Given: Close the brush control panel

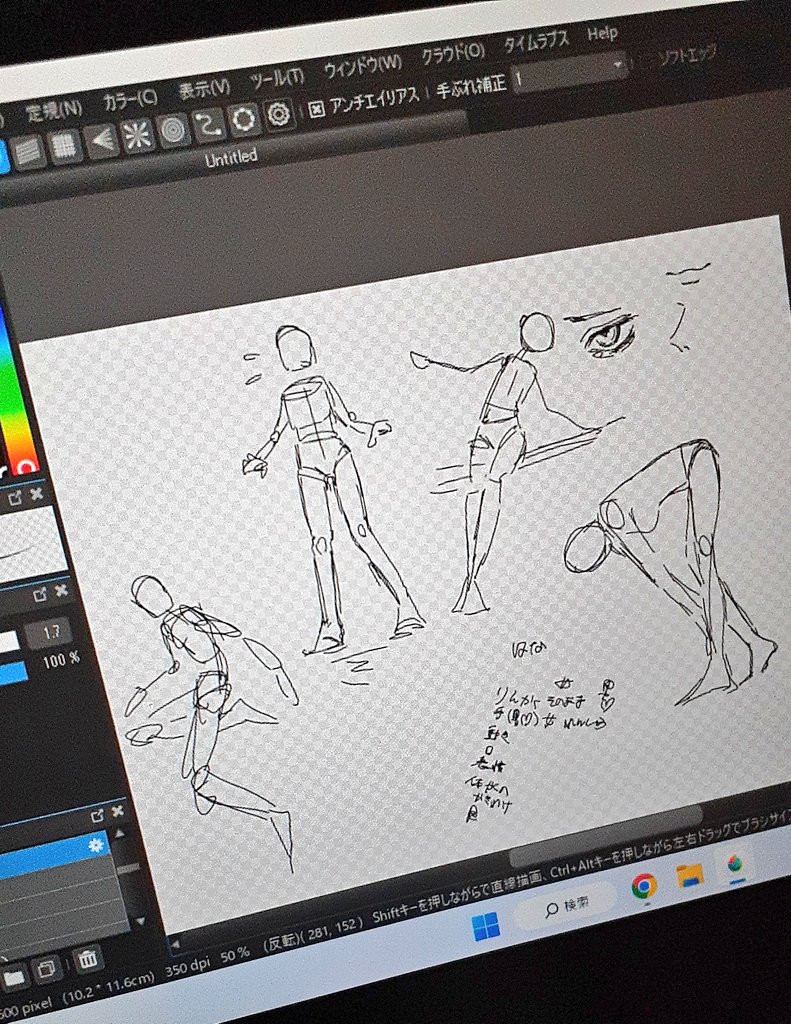Looking at the screenshot, I should pos(61,591).
